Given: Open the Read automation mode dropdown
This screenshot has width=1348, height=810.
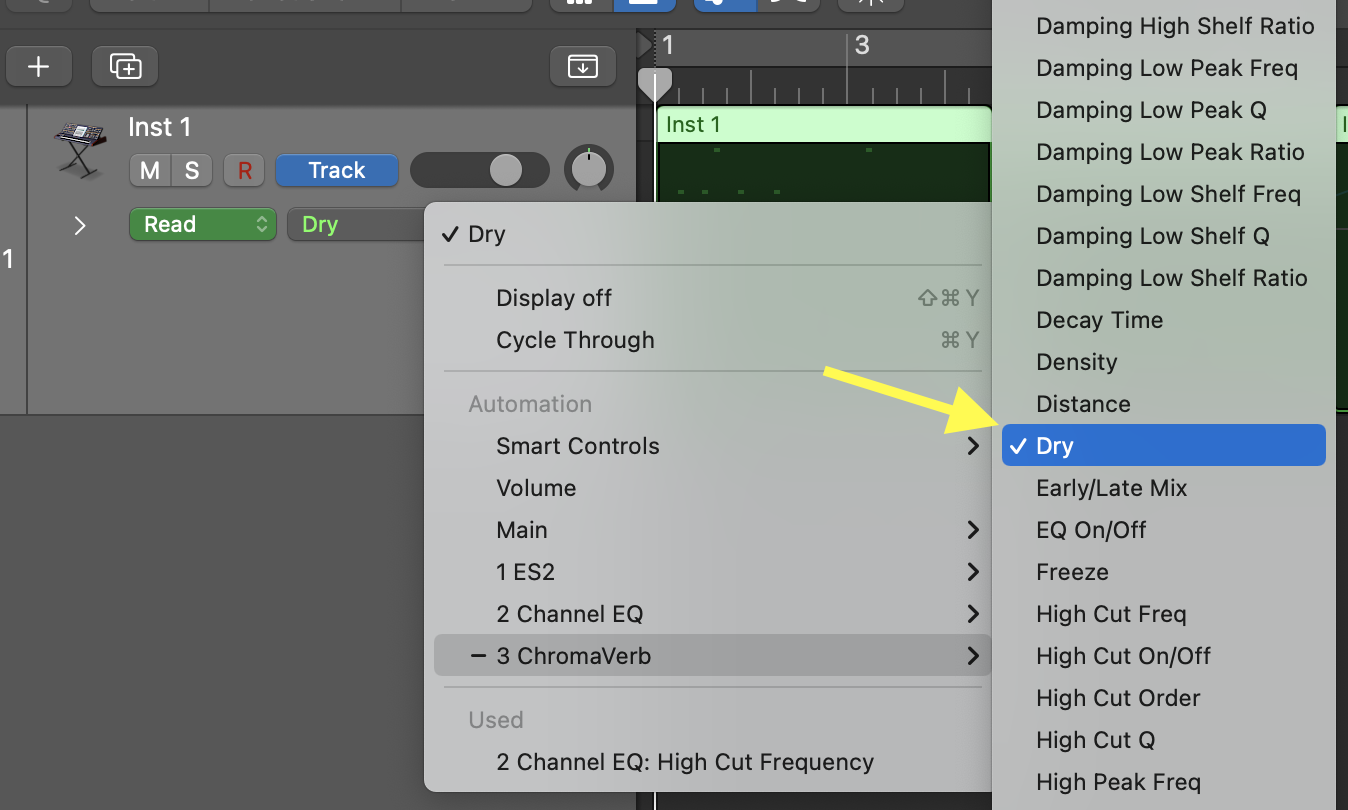Looking at the screenshot, I should [202, 224].
